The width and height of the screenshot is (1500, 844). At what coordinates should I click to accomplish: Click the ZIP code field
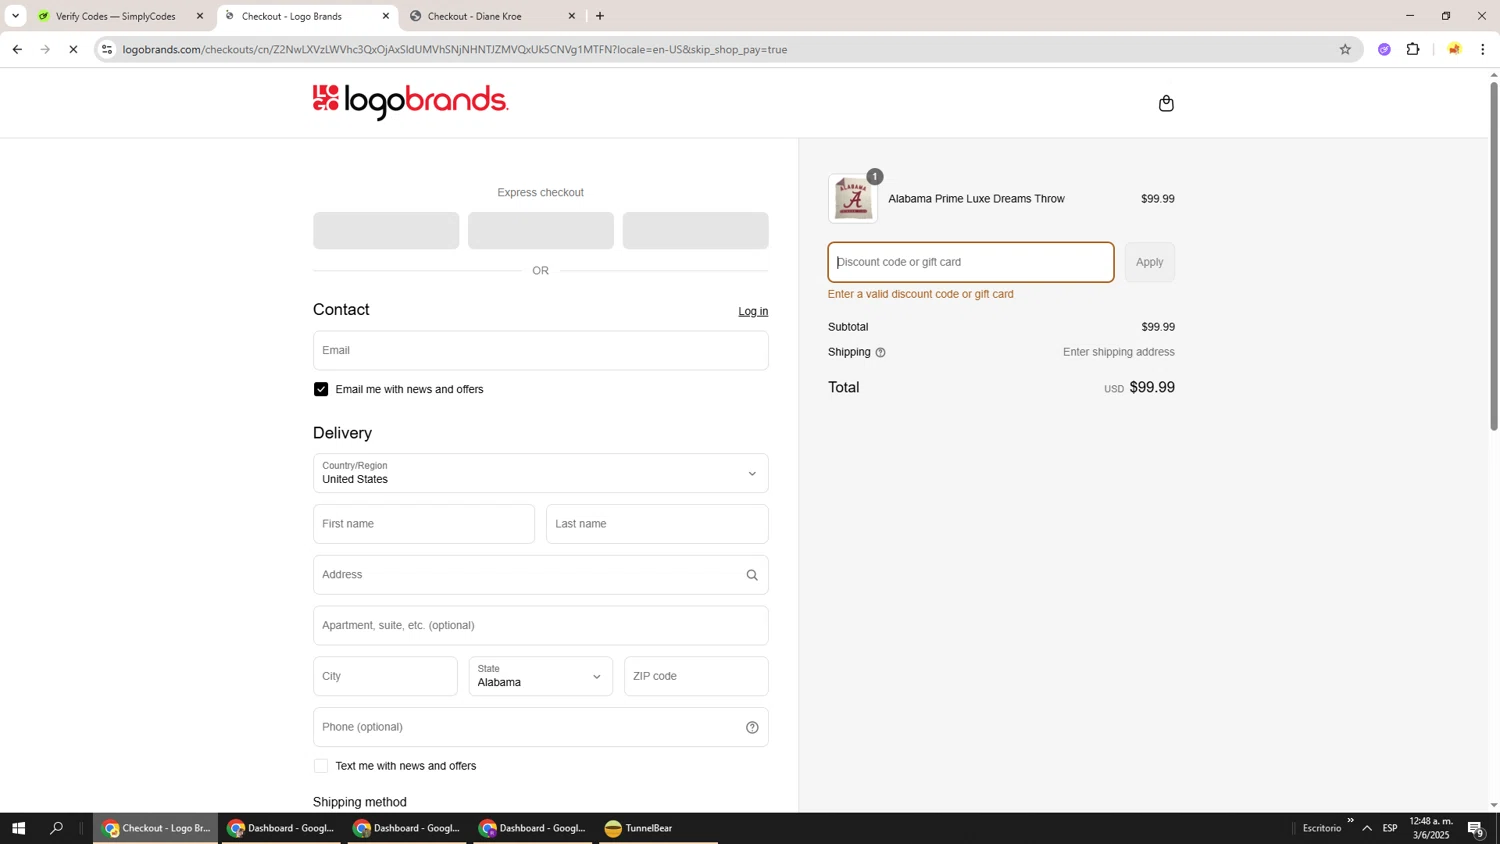696,676
